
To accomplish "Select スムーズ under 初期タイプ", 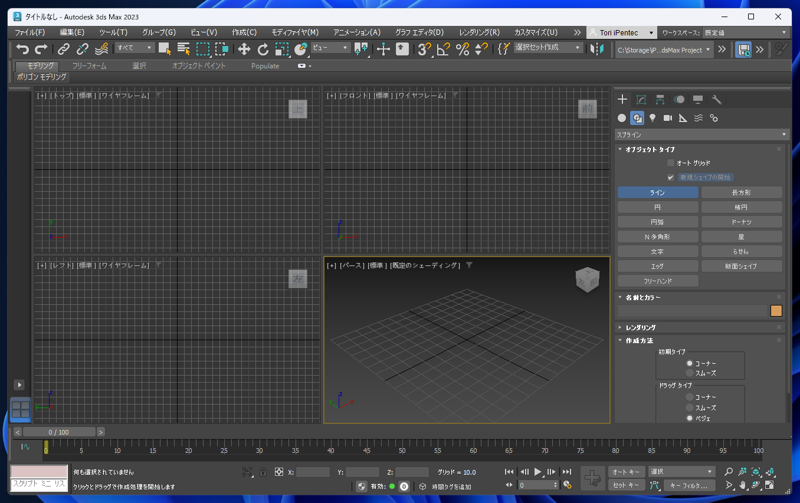I will [x=690, y=373].
